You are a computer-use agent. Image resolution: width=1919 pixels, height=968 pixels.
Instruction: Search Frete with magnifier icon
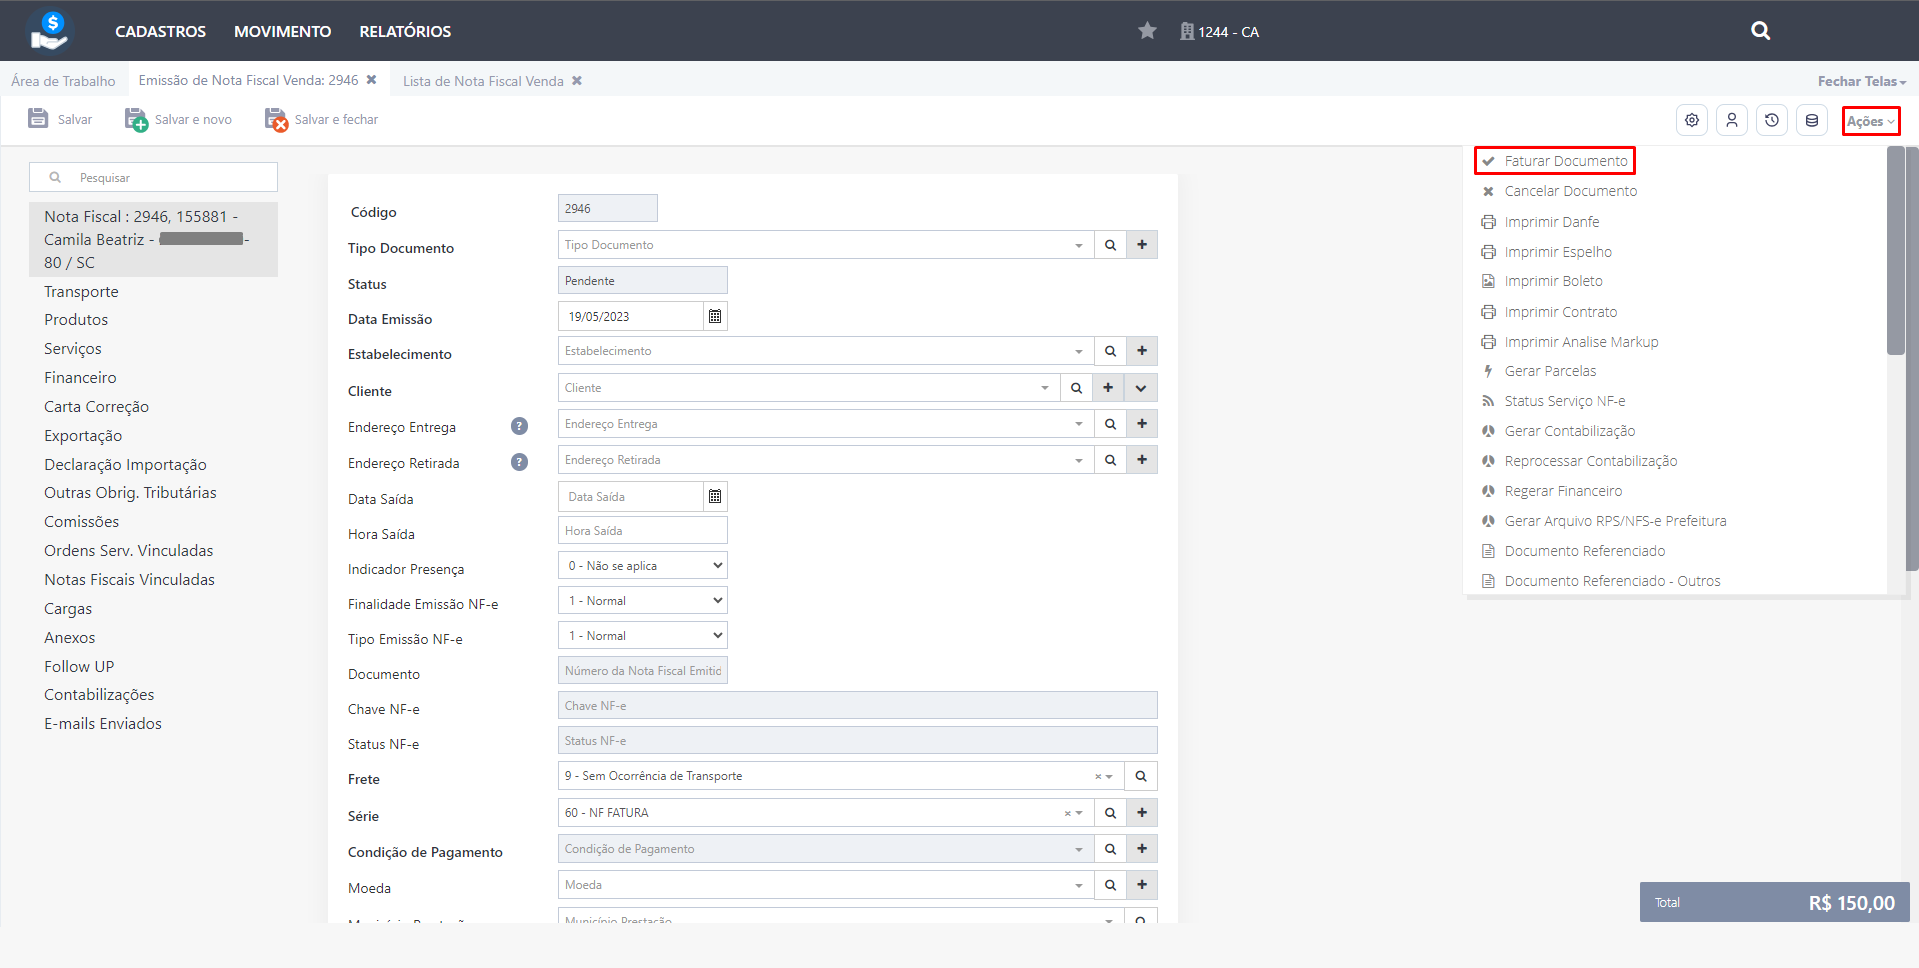tap(1141, 776)
